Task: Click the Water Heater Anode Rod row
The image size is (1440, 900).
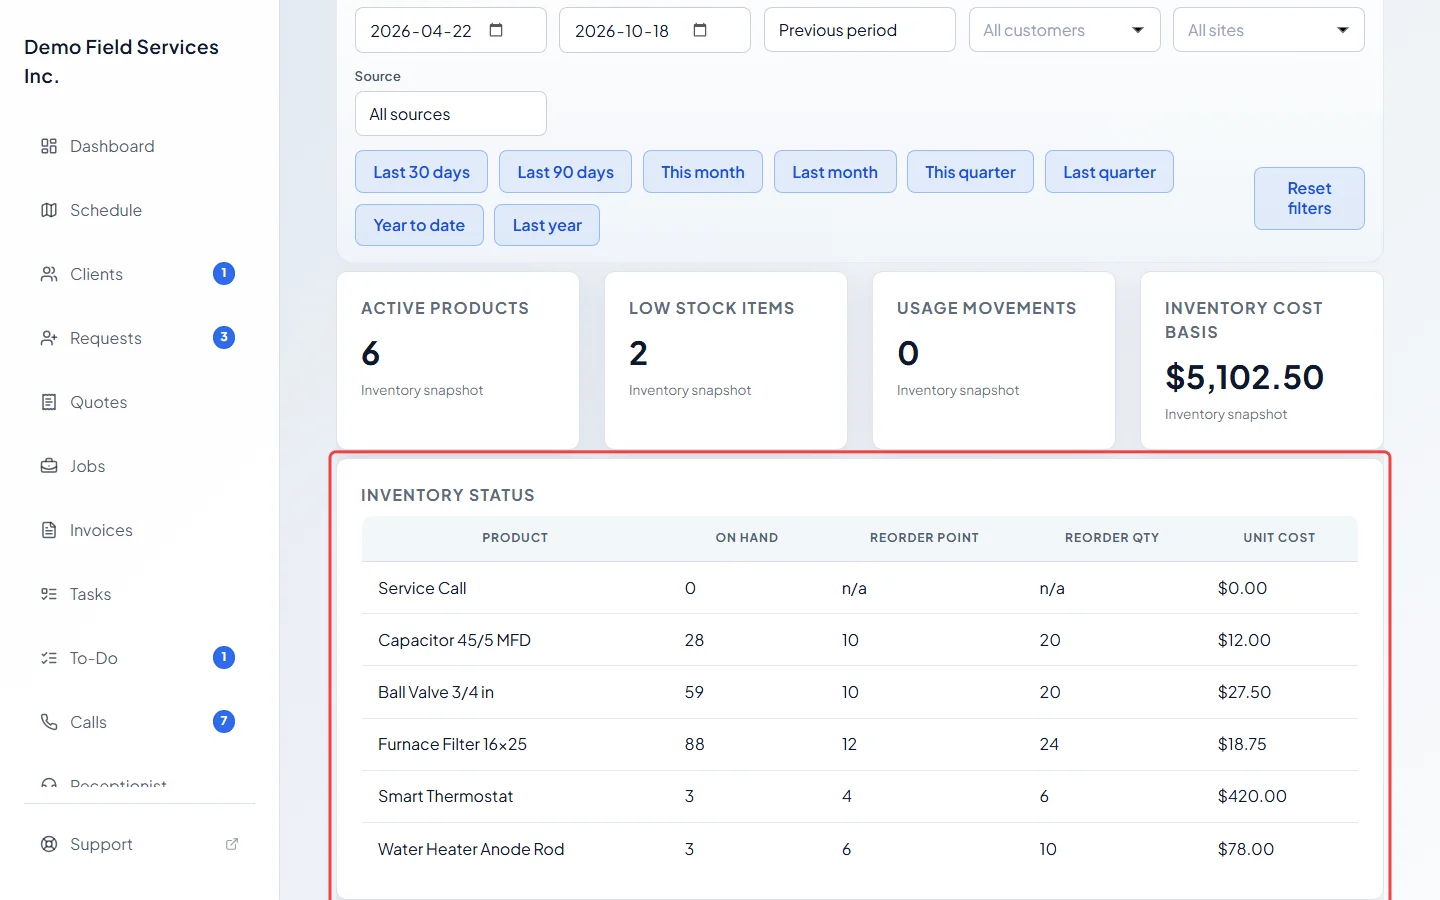Action: pyautogui.click(x=860, y=849)
